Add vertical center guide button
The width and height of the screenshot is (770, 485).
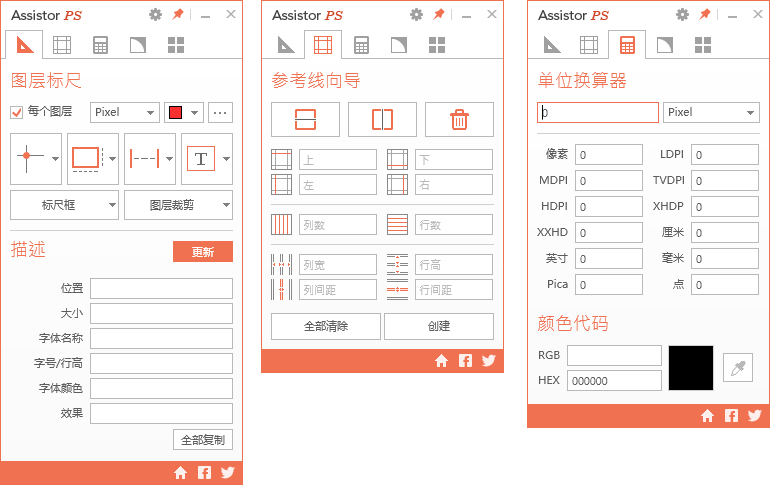[382, 119]
